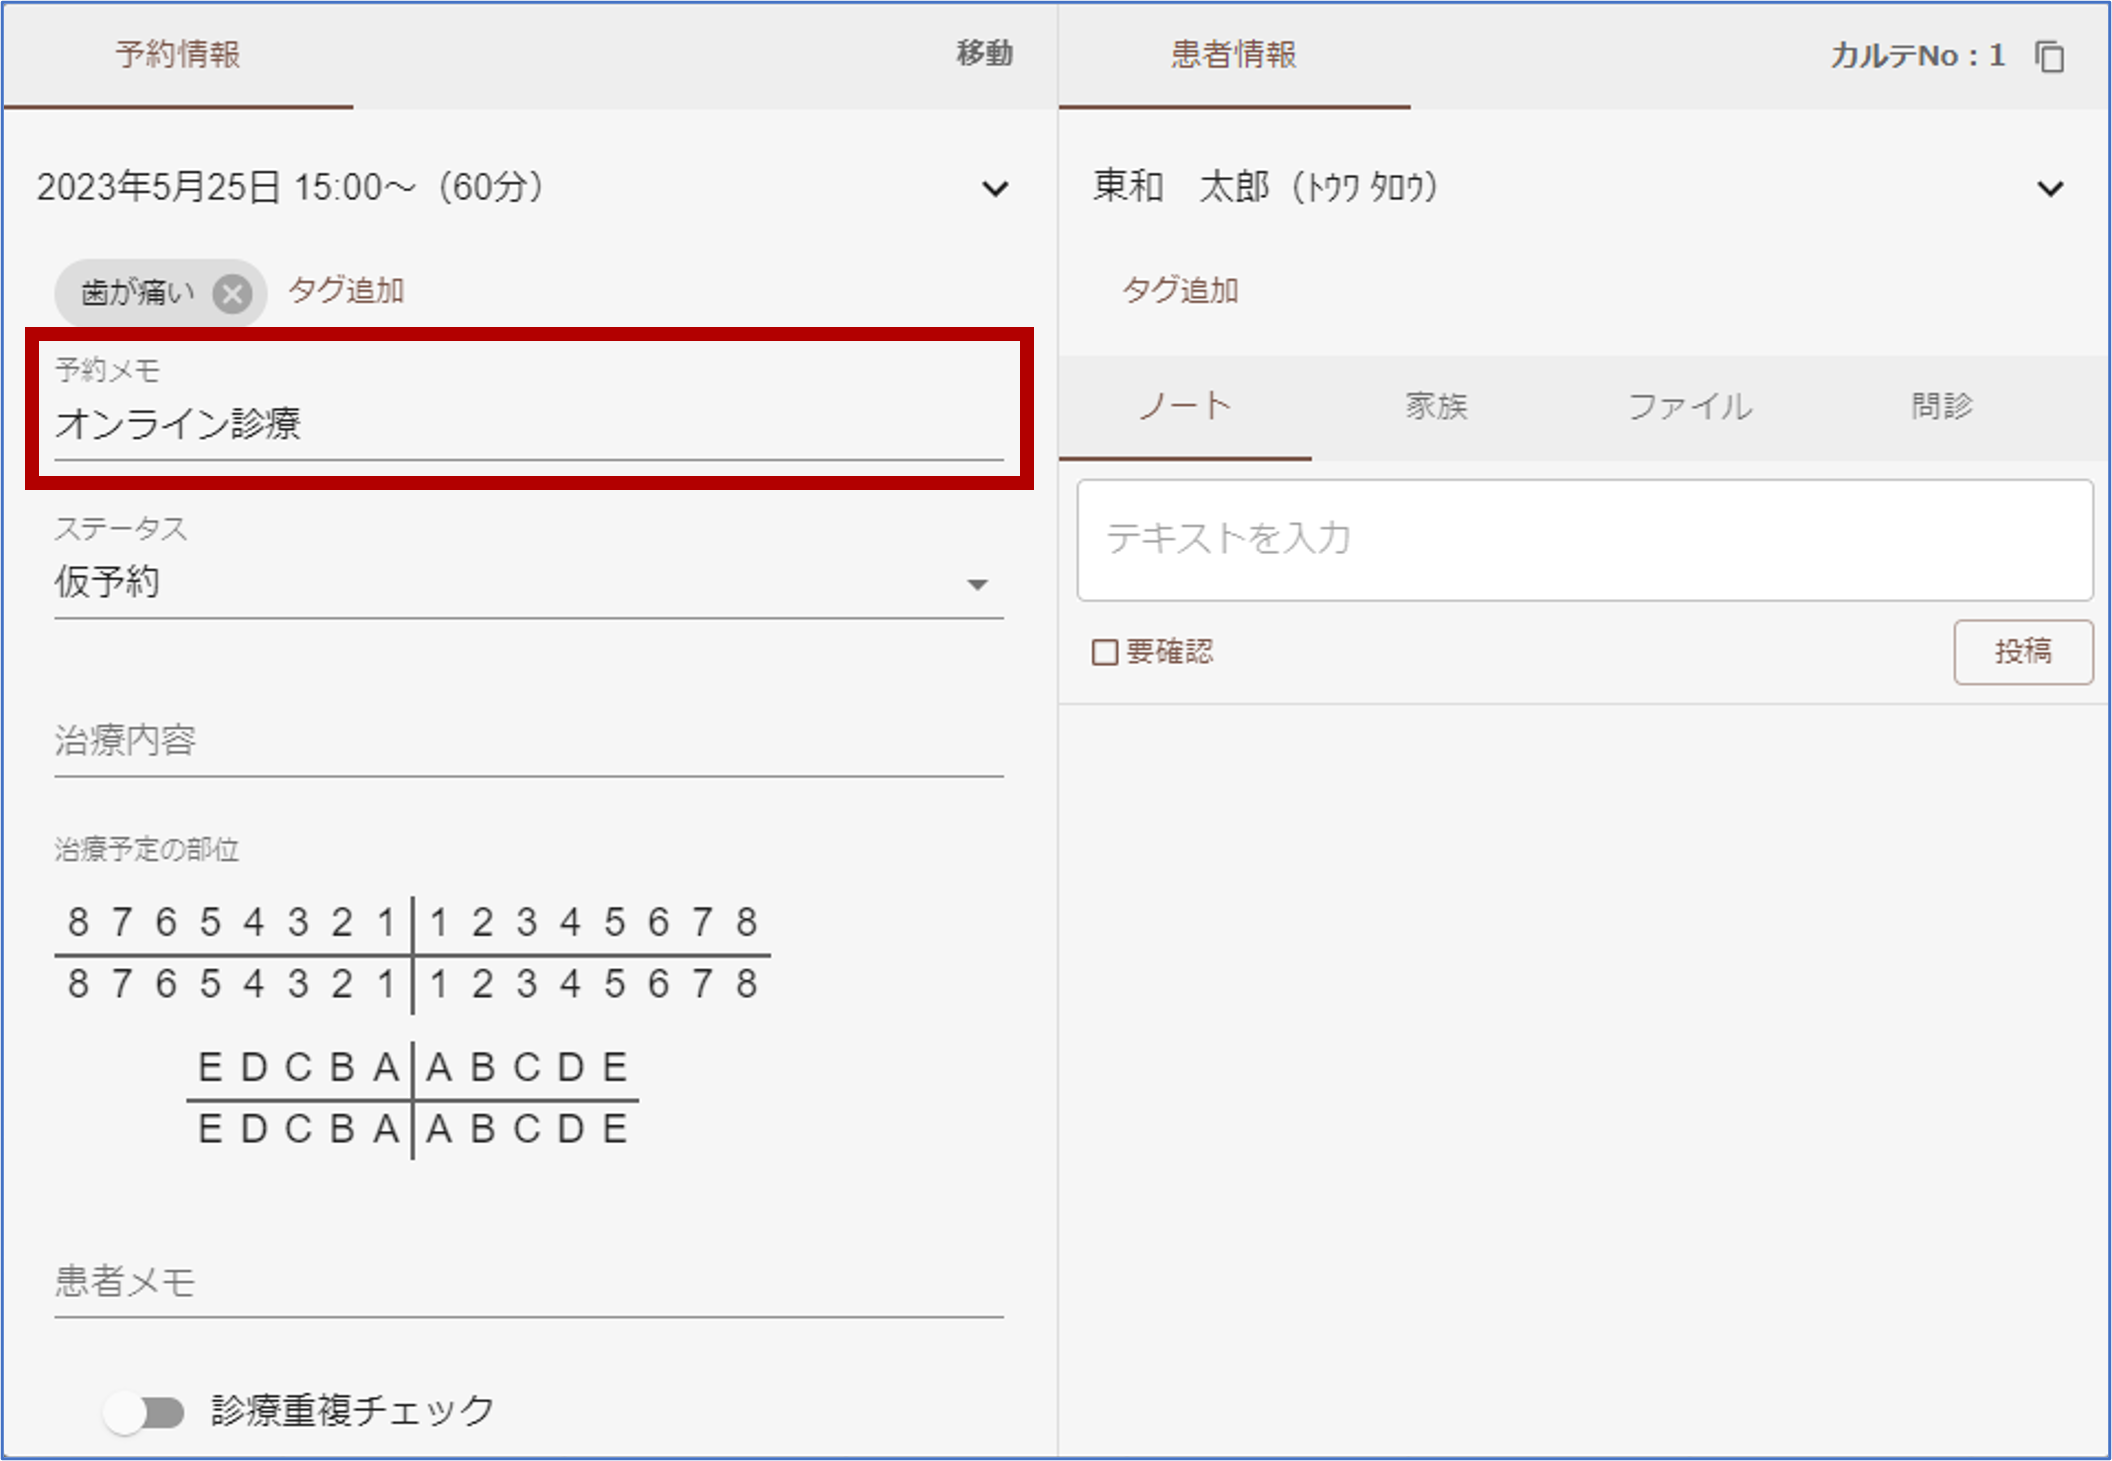Click the 予約メモ field containing オンライン診療
The image size is (2112, 1461).
(528, 424)
